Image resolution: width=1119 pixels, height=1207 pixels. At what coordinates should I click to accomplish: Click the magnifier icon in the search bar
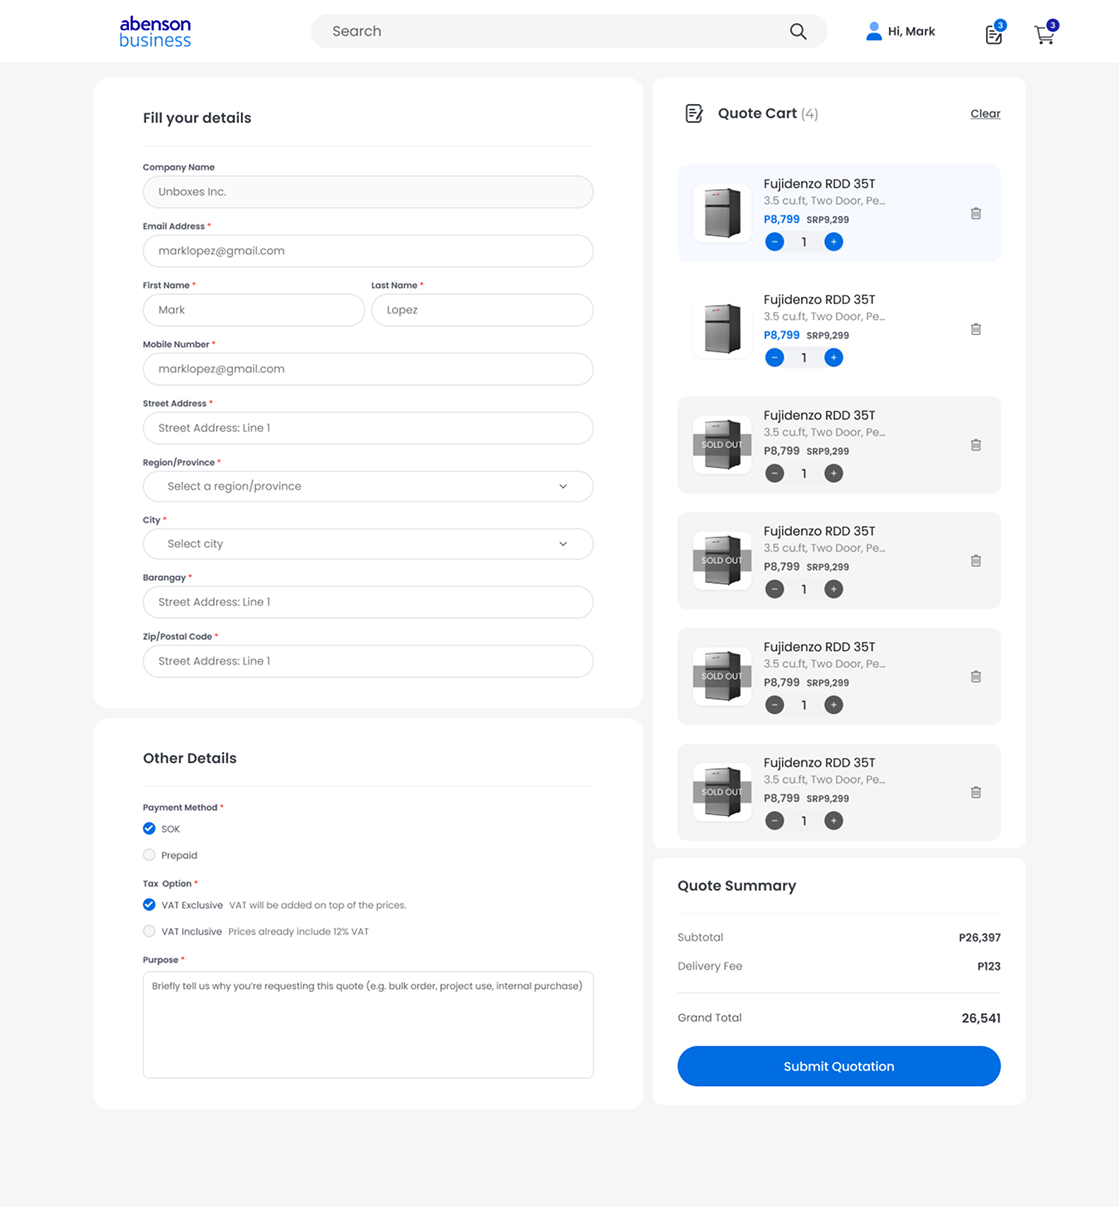click(x=798, y=31)
